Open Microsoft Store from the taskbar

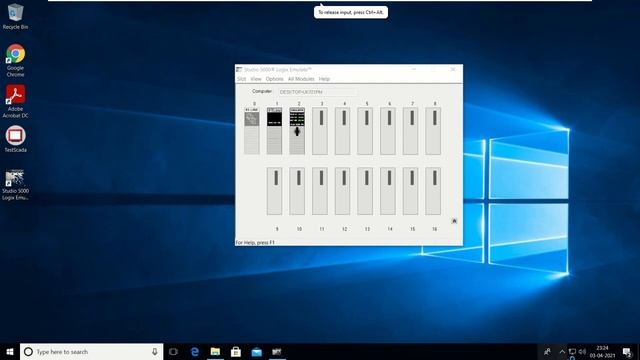point(236,351)
